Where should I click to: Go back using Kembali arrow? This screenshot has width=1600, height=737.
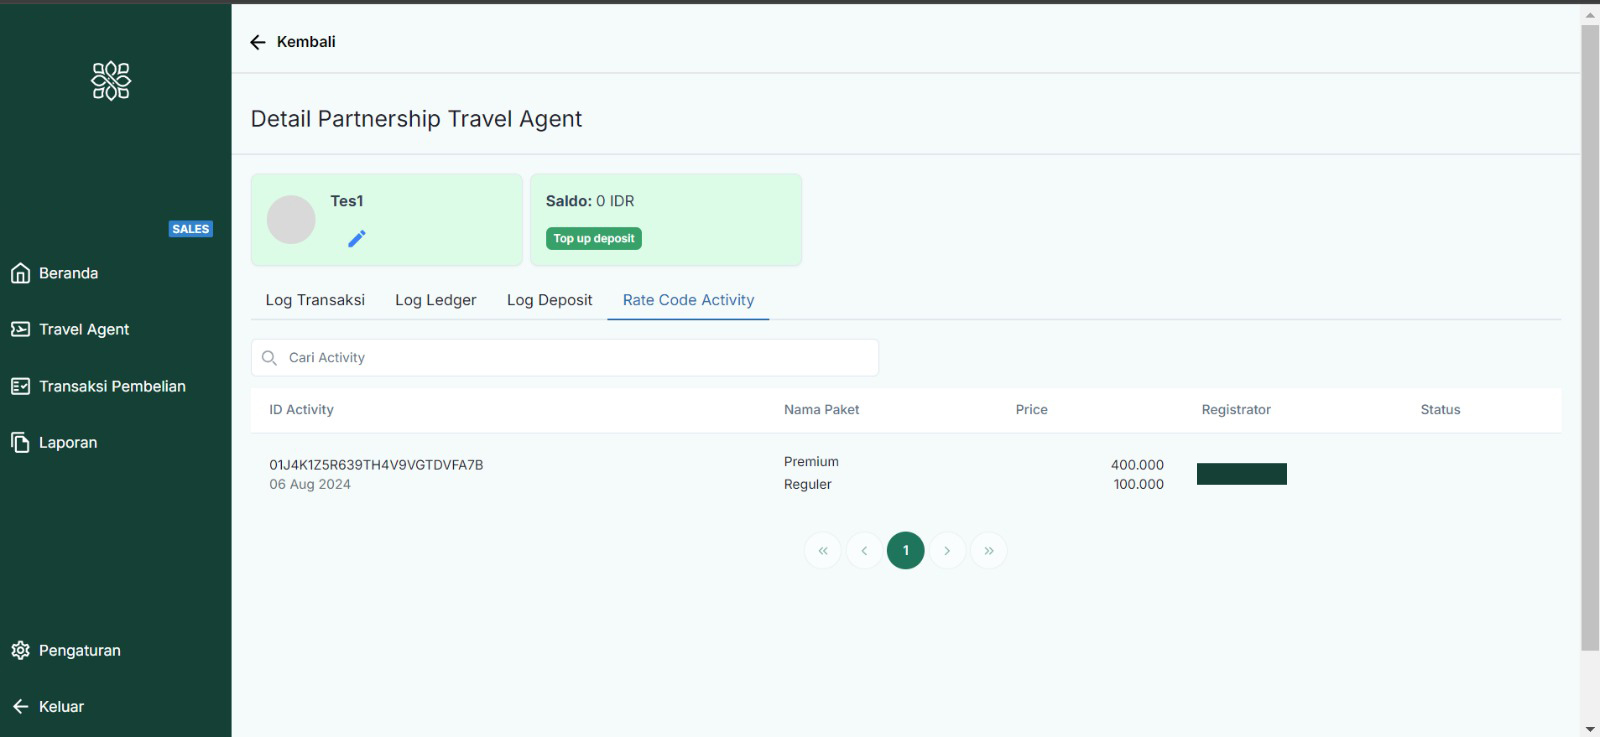coord(258,42)
